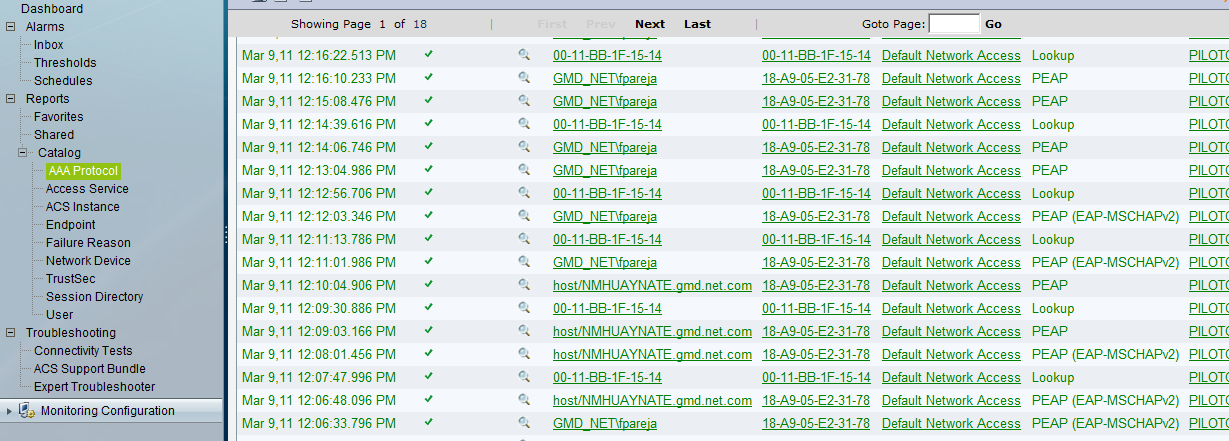Collapse the Reports tree node
Image resolution: width=1229 pixels, height=441 pixels.
pyautogui.click(x=11, y=99)
